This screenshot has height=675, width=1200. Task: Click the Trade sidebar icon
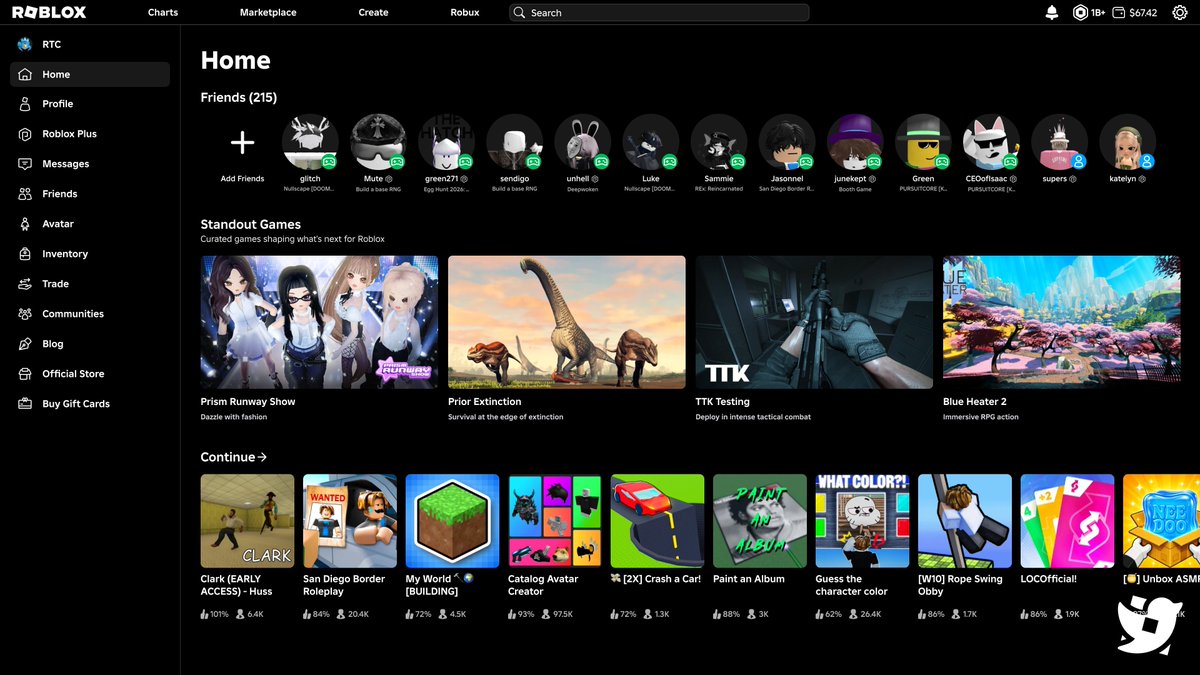click(25, 284)
